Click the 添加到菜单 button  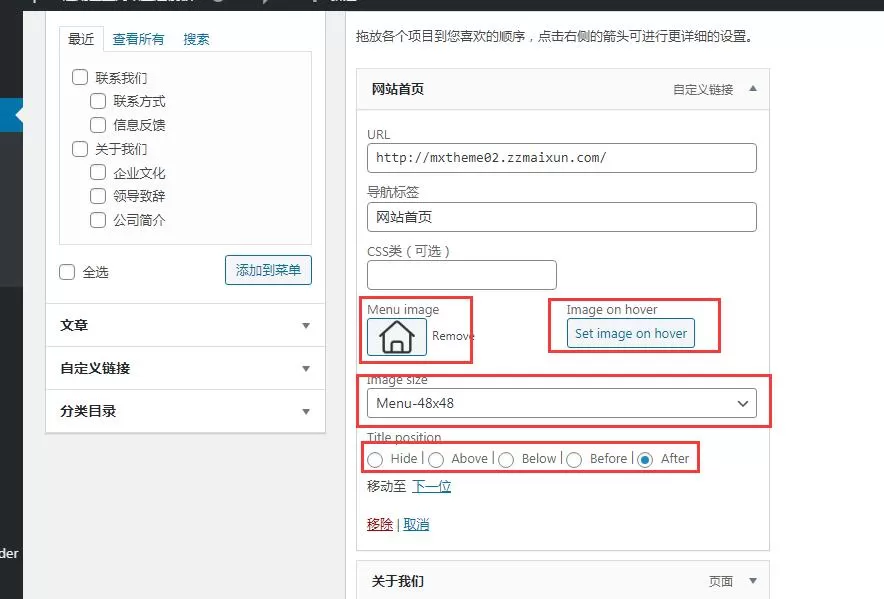[x=268, y=270]
